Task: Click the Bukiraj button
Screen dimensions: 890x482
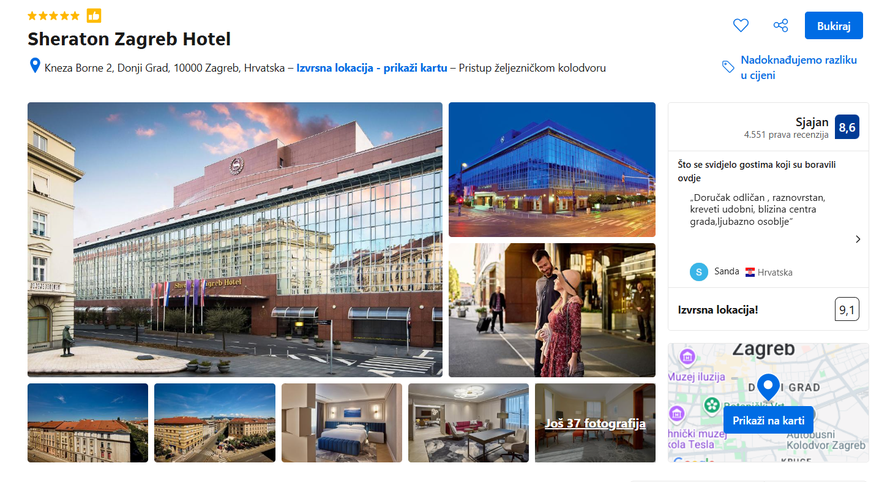Action: coord(833,26)
